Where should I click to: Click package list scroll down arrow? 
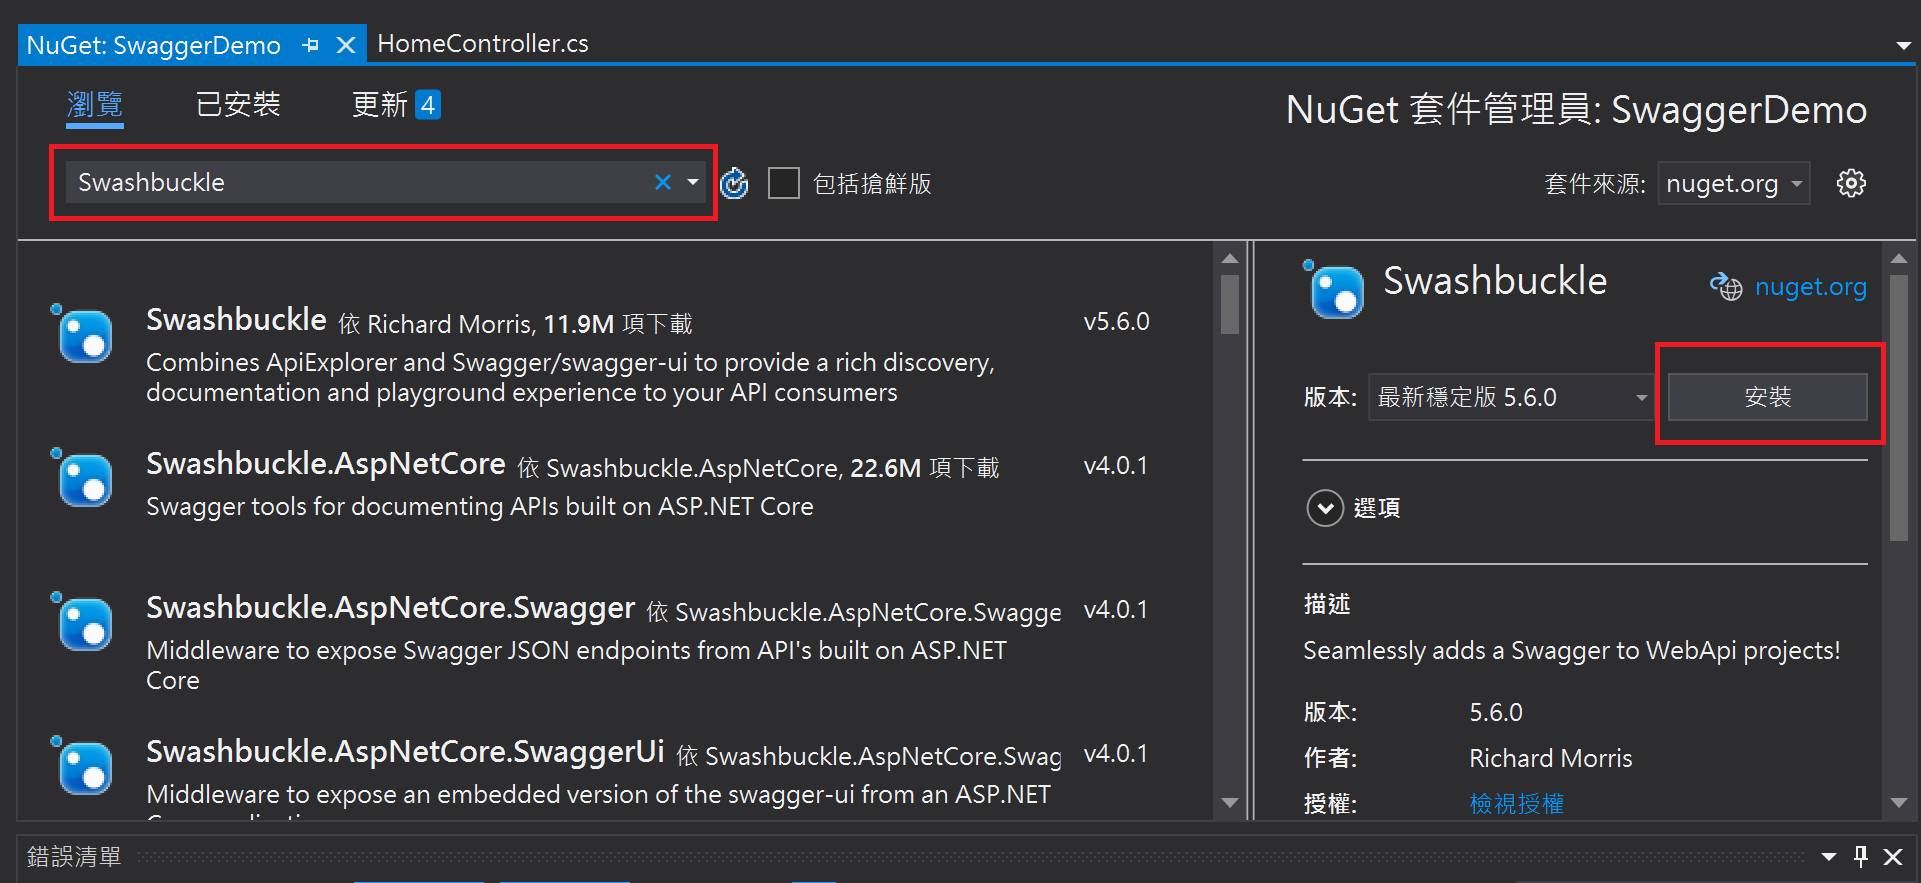[1230, 802]
